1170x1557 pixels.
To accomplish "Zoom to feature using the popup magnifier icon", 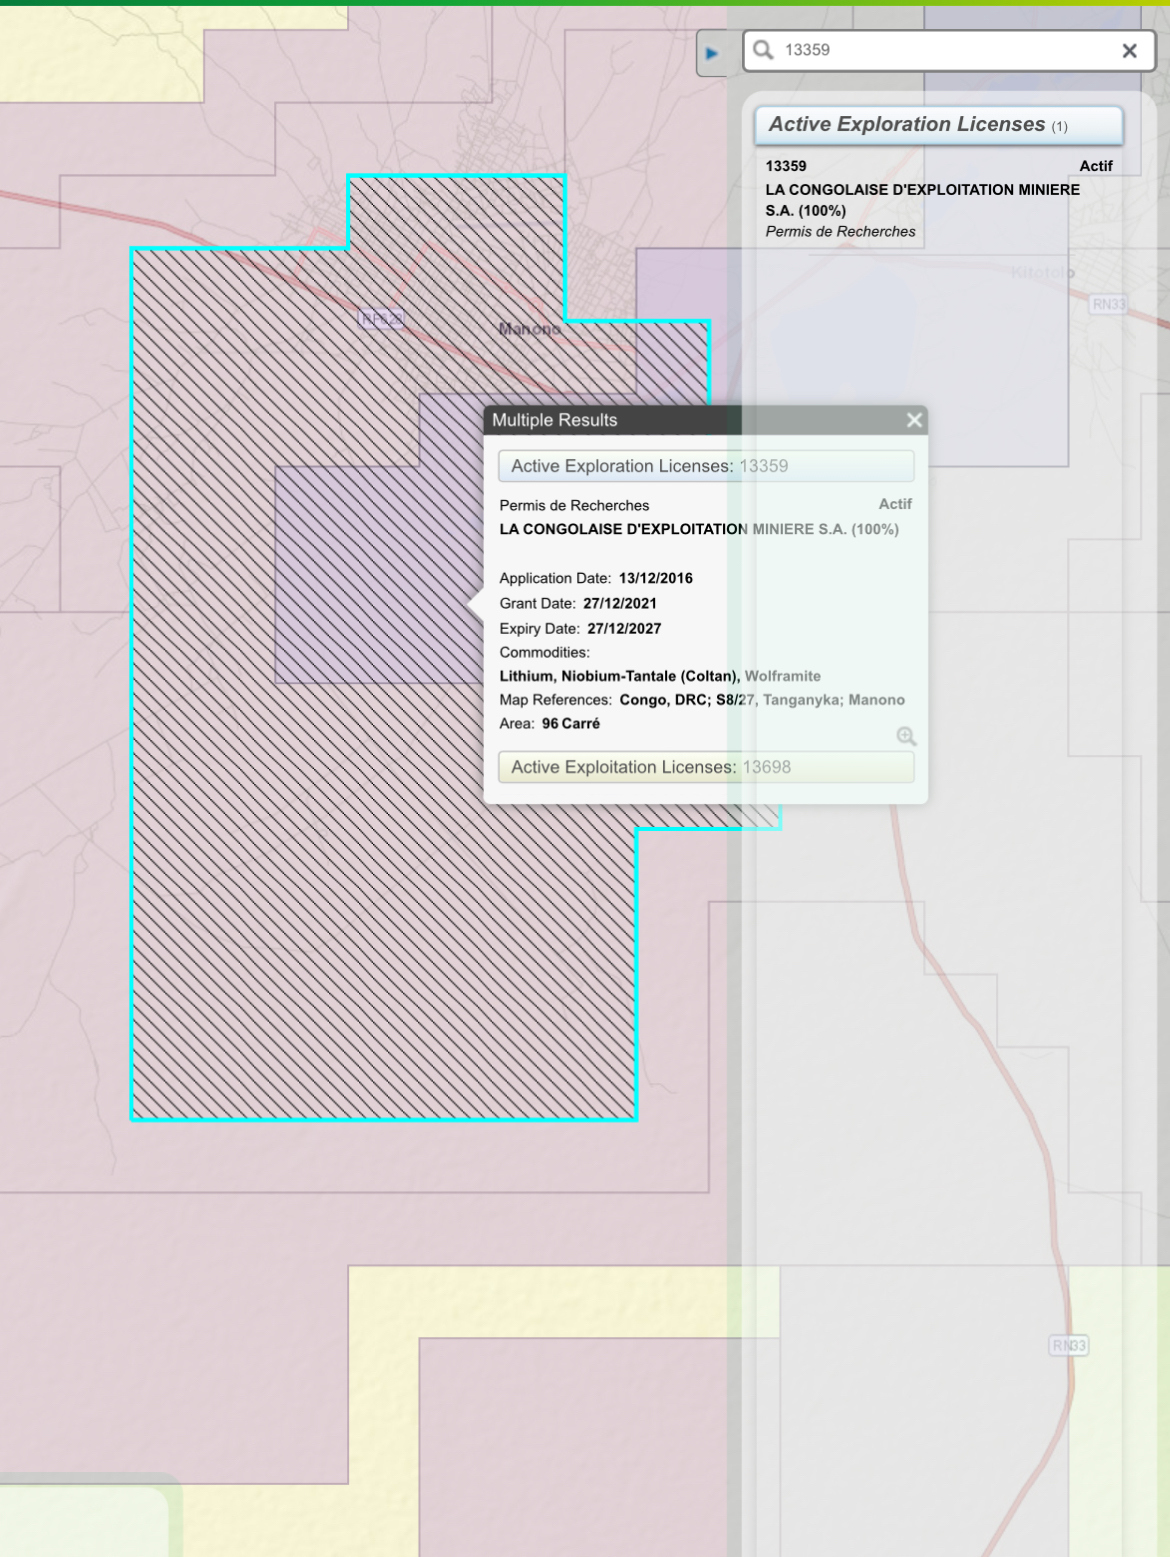I will 906,737.
